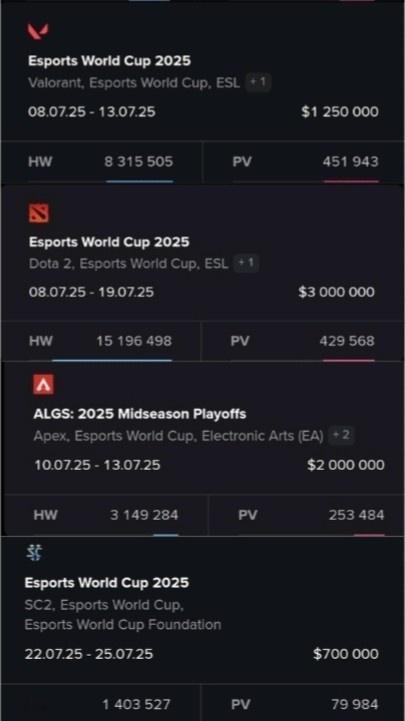The image size is (405, 721).
Task: Click the red Apex Legends logo icon
Action: pos(43,384)
